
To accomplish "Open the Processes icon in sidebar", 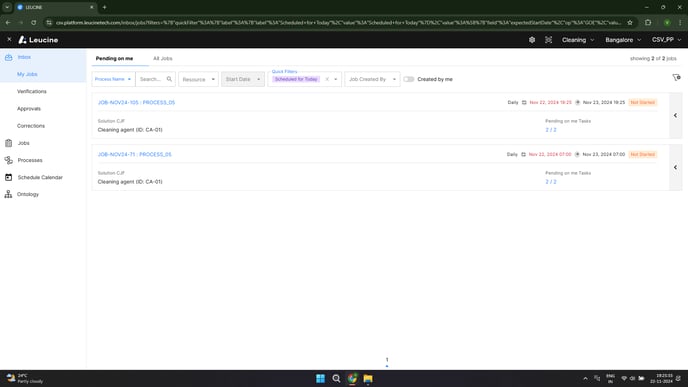I will (x=8, y=160).
